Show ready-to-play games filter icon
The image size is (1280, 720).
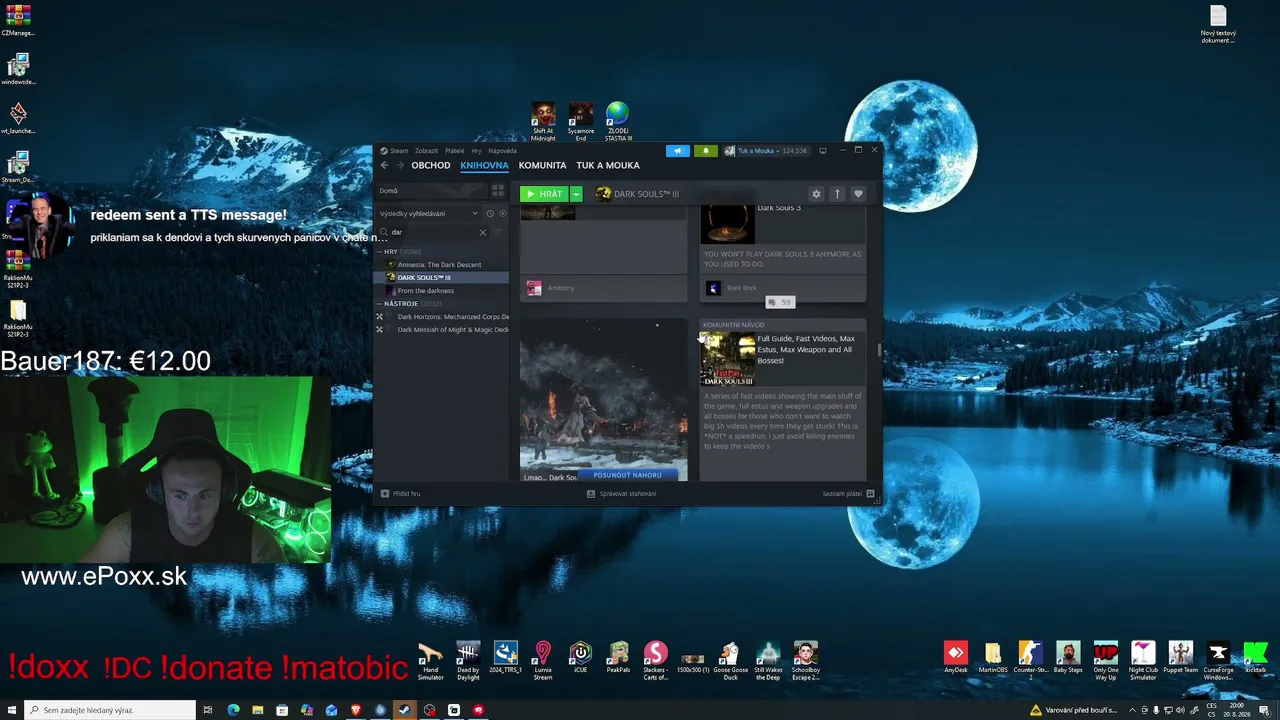(x=502, y=213)
